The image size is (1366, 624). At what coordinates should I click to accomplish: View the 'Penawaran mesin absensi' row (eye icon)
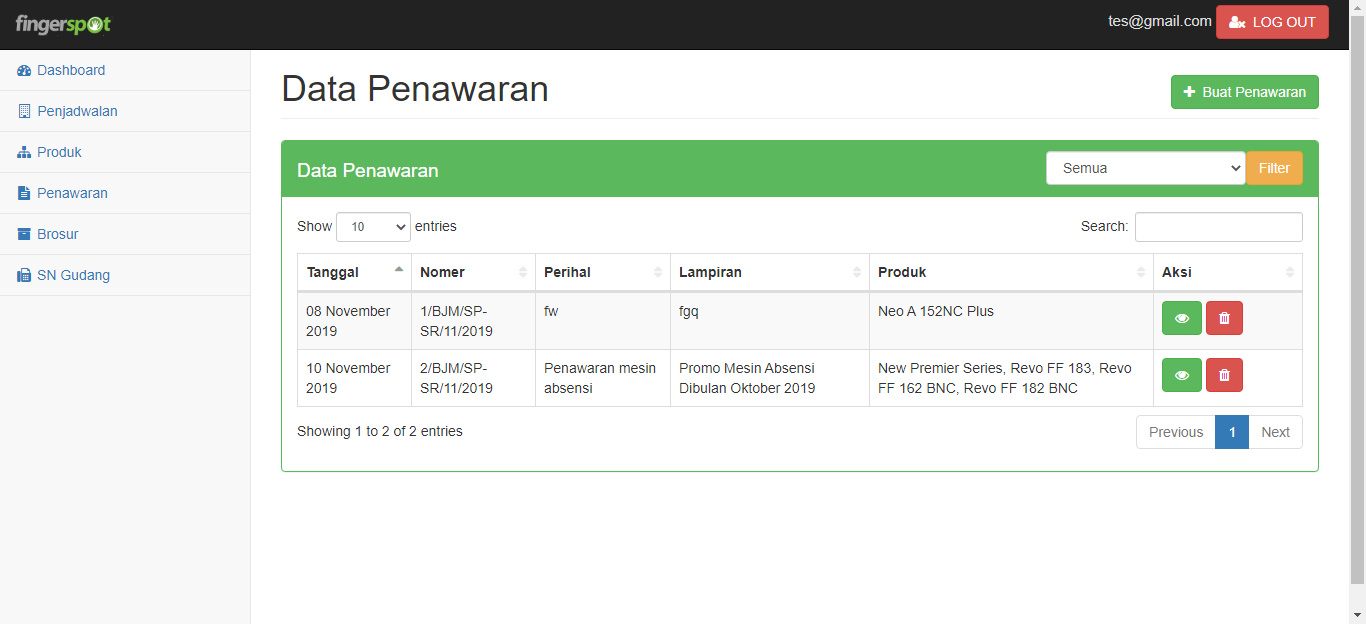point(1181,375)
